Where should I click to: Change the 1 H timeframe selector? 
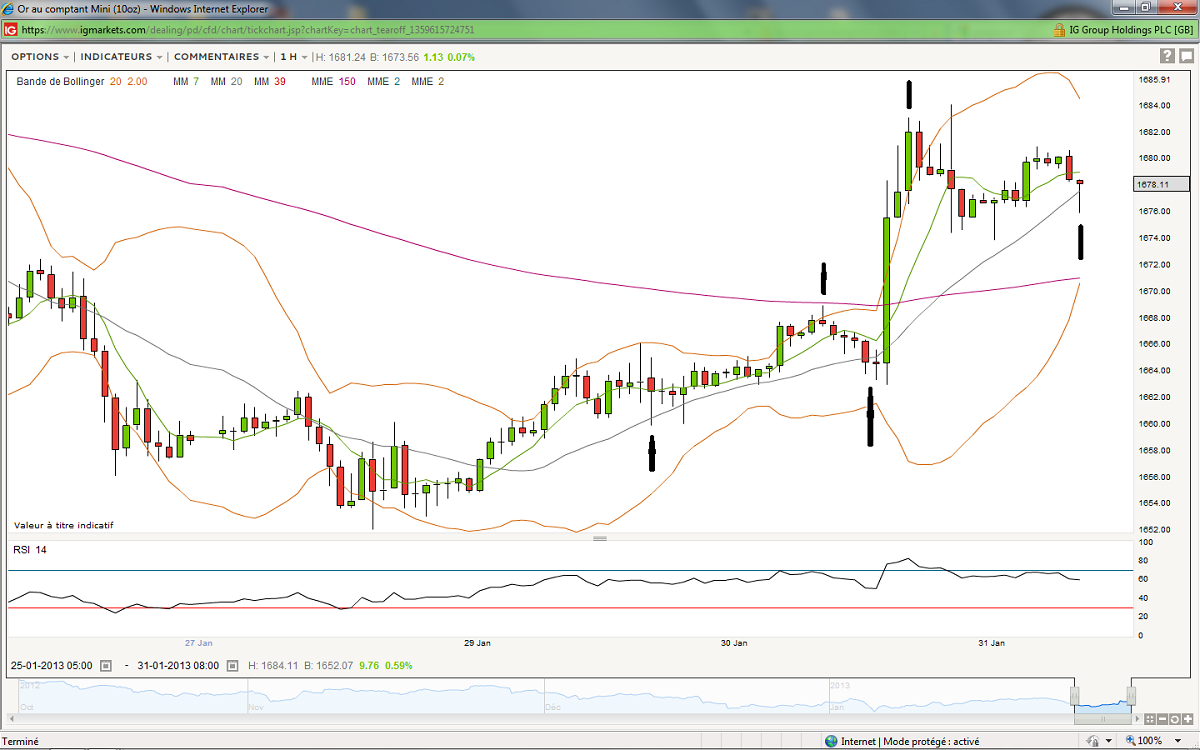pyautogui.click(x=294, y=57)
